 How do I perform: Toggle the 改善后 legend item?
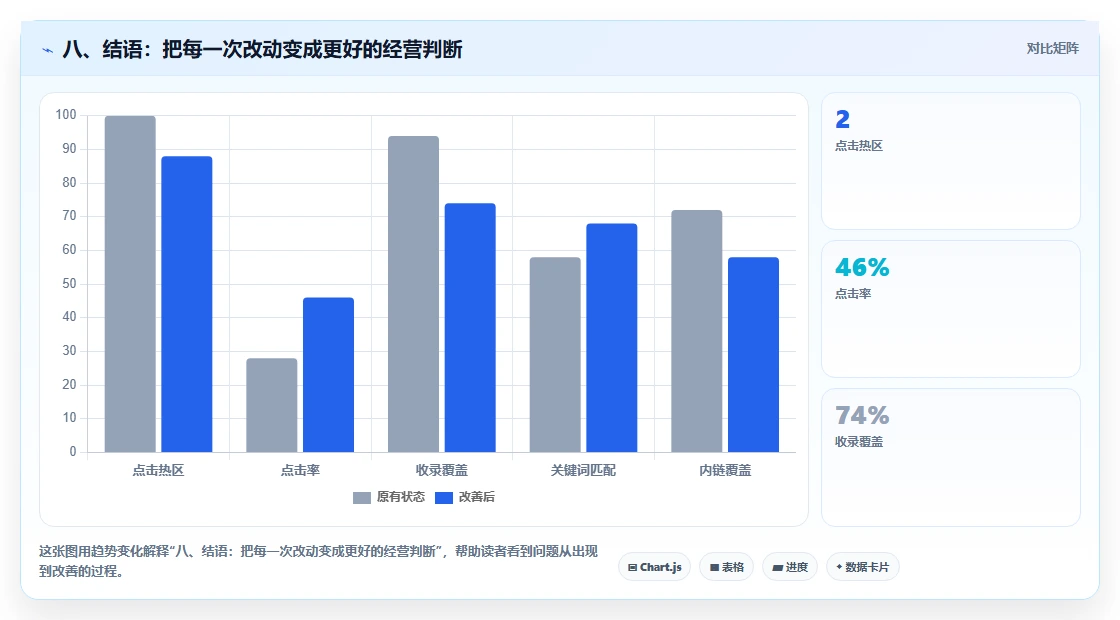pos(465,497)
